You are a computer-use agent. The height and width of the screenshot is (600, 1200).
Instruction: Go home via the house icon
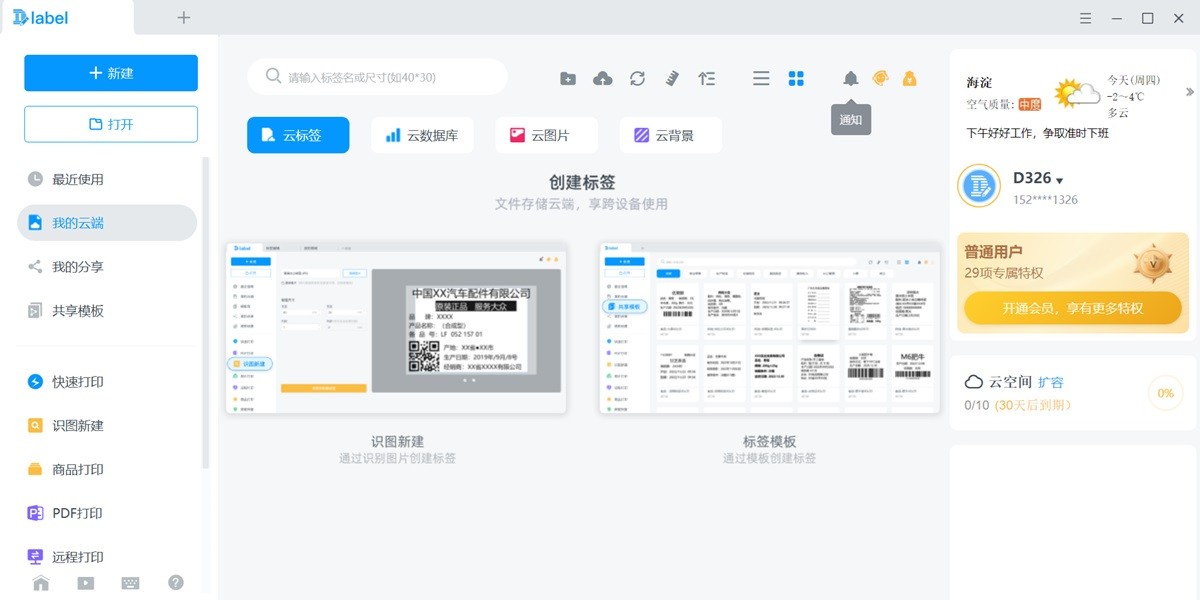[40, 582]
